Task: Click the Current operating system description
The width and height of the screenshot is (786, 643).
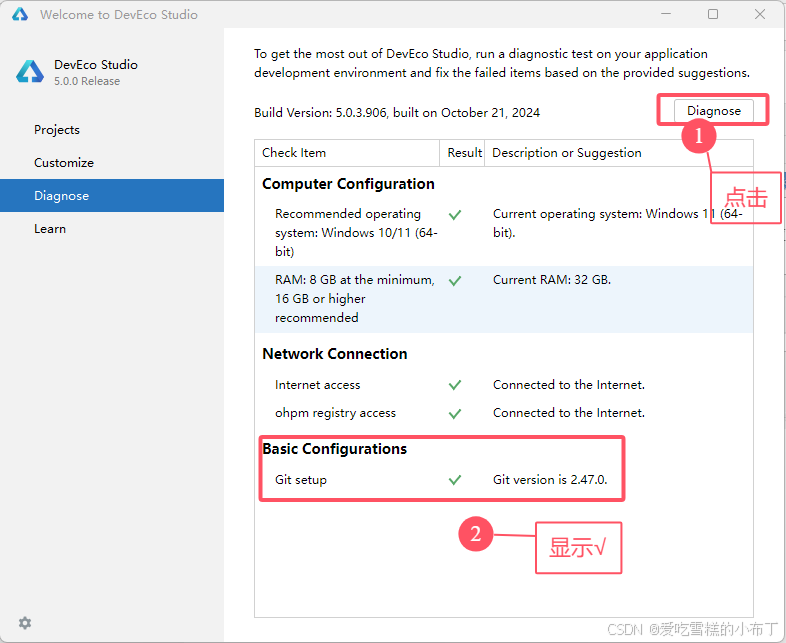Action: [x=618, y=223]
